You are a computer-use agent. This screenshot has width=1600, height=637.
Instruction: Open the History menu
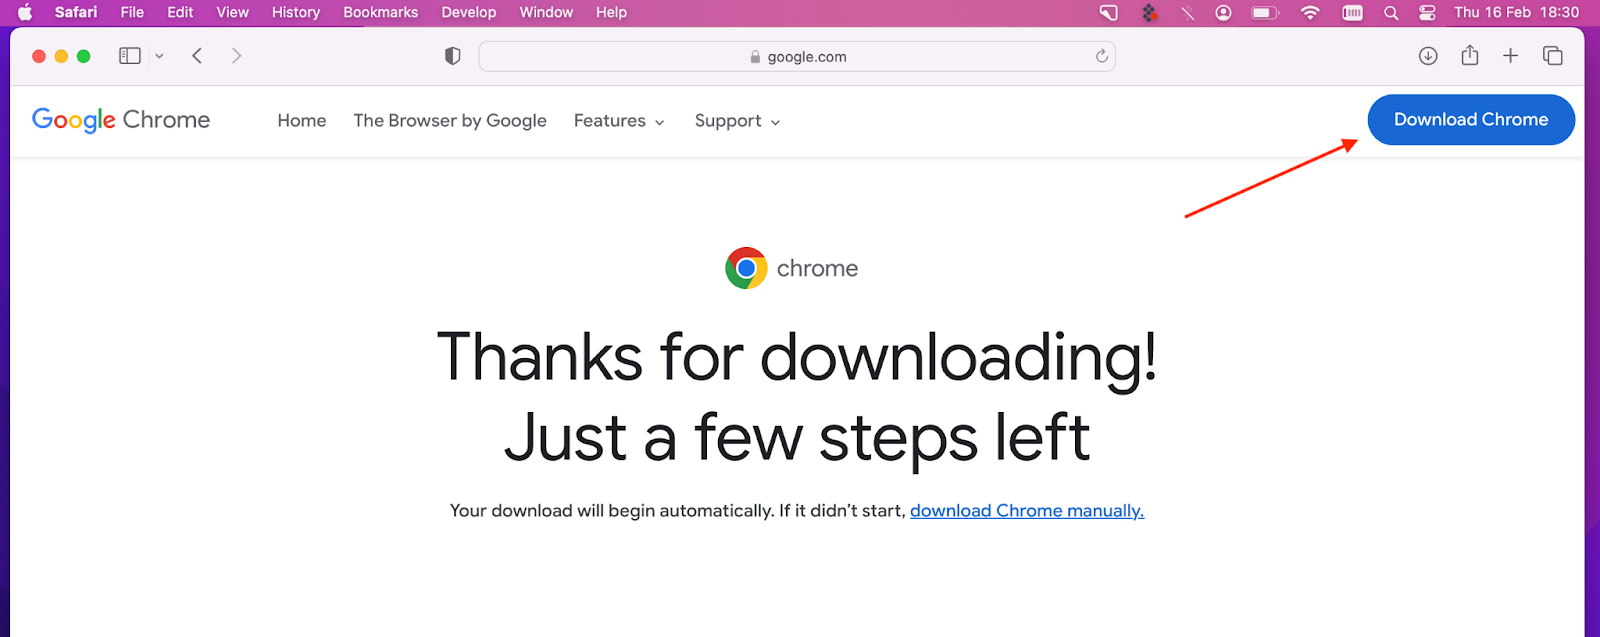(296, 12)
